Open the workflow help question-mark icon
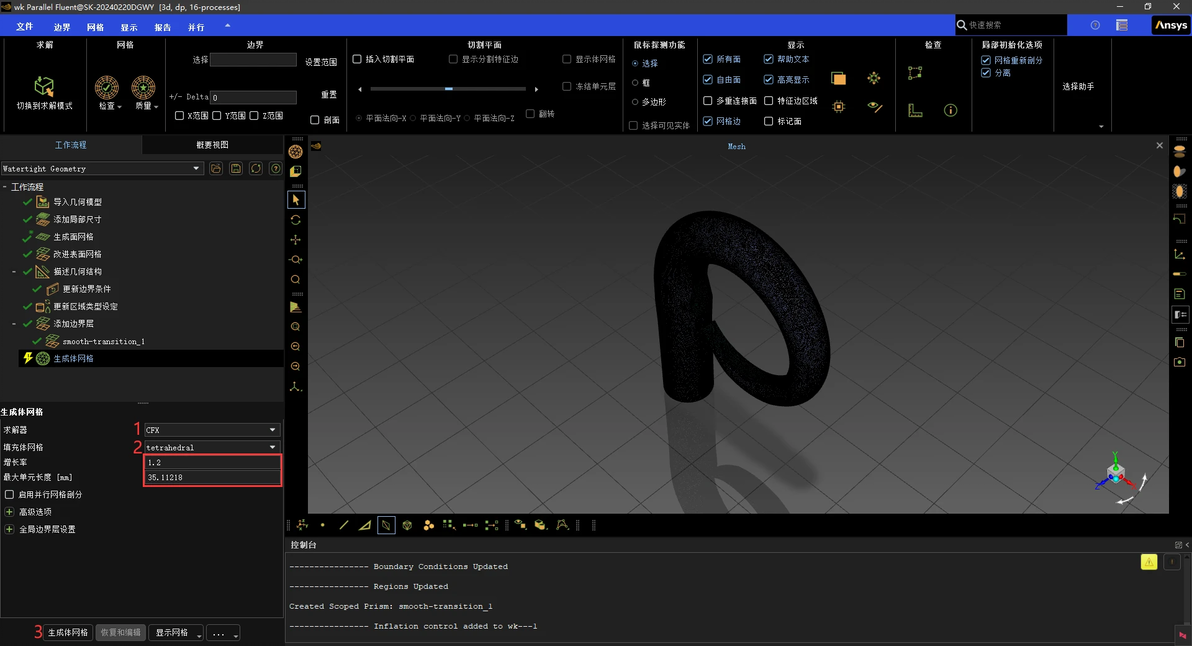The image size is (1192, 646). click(275, 168)
